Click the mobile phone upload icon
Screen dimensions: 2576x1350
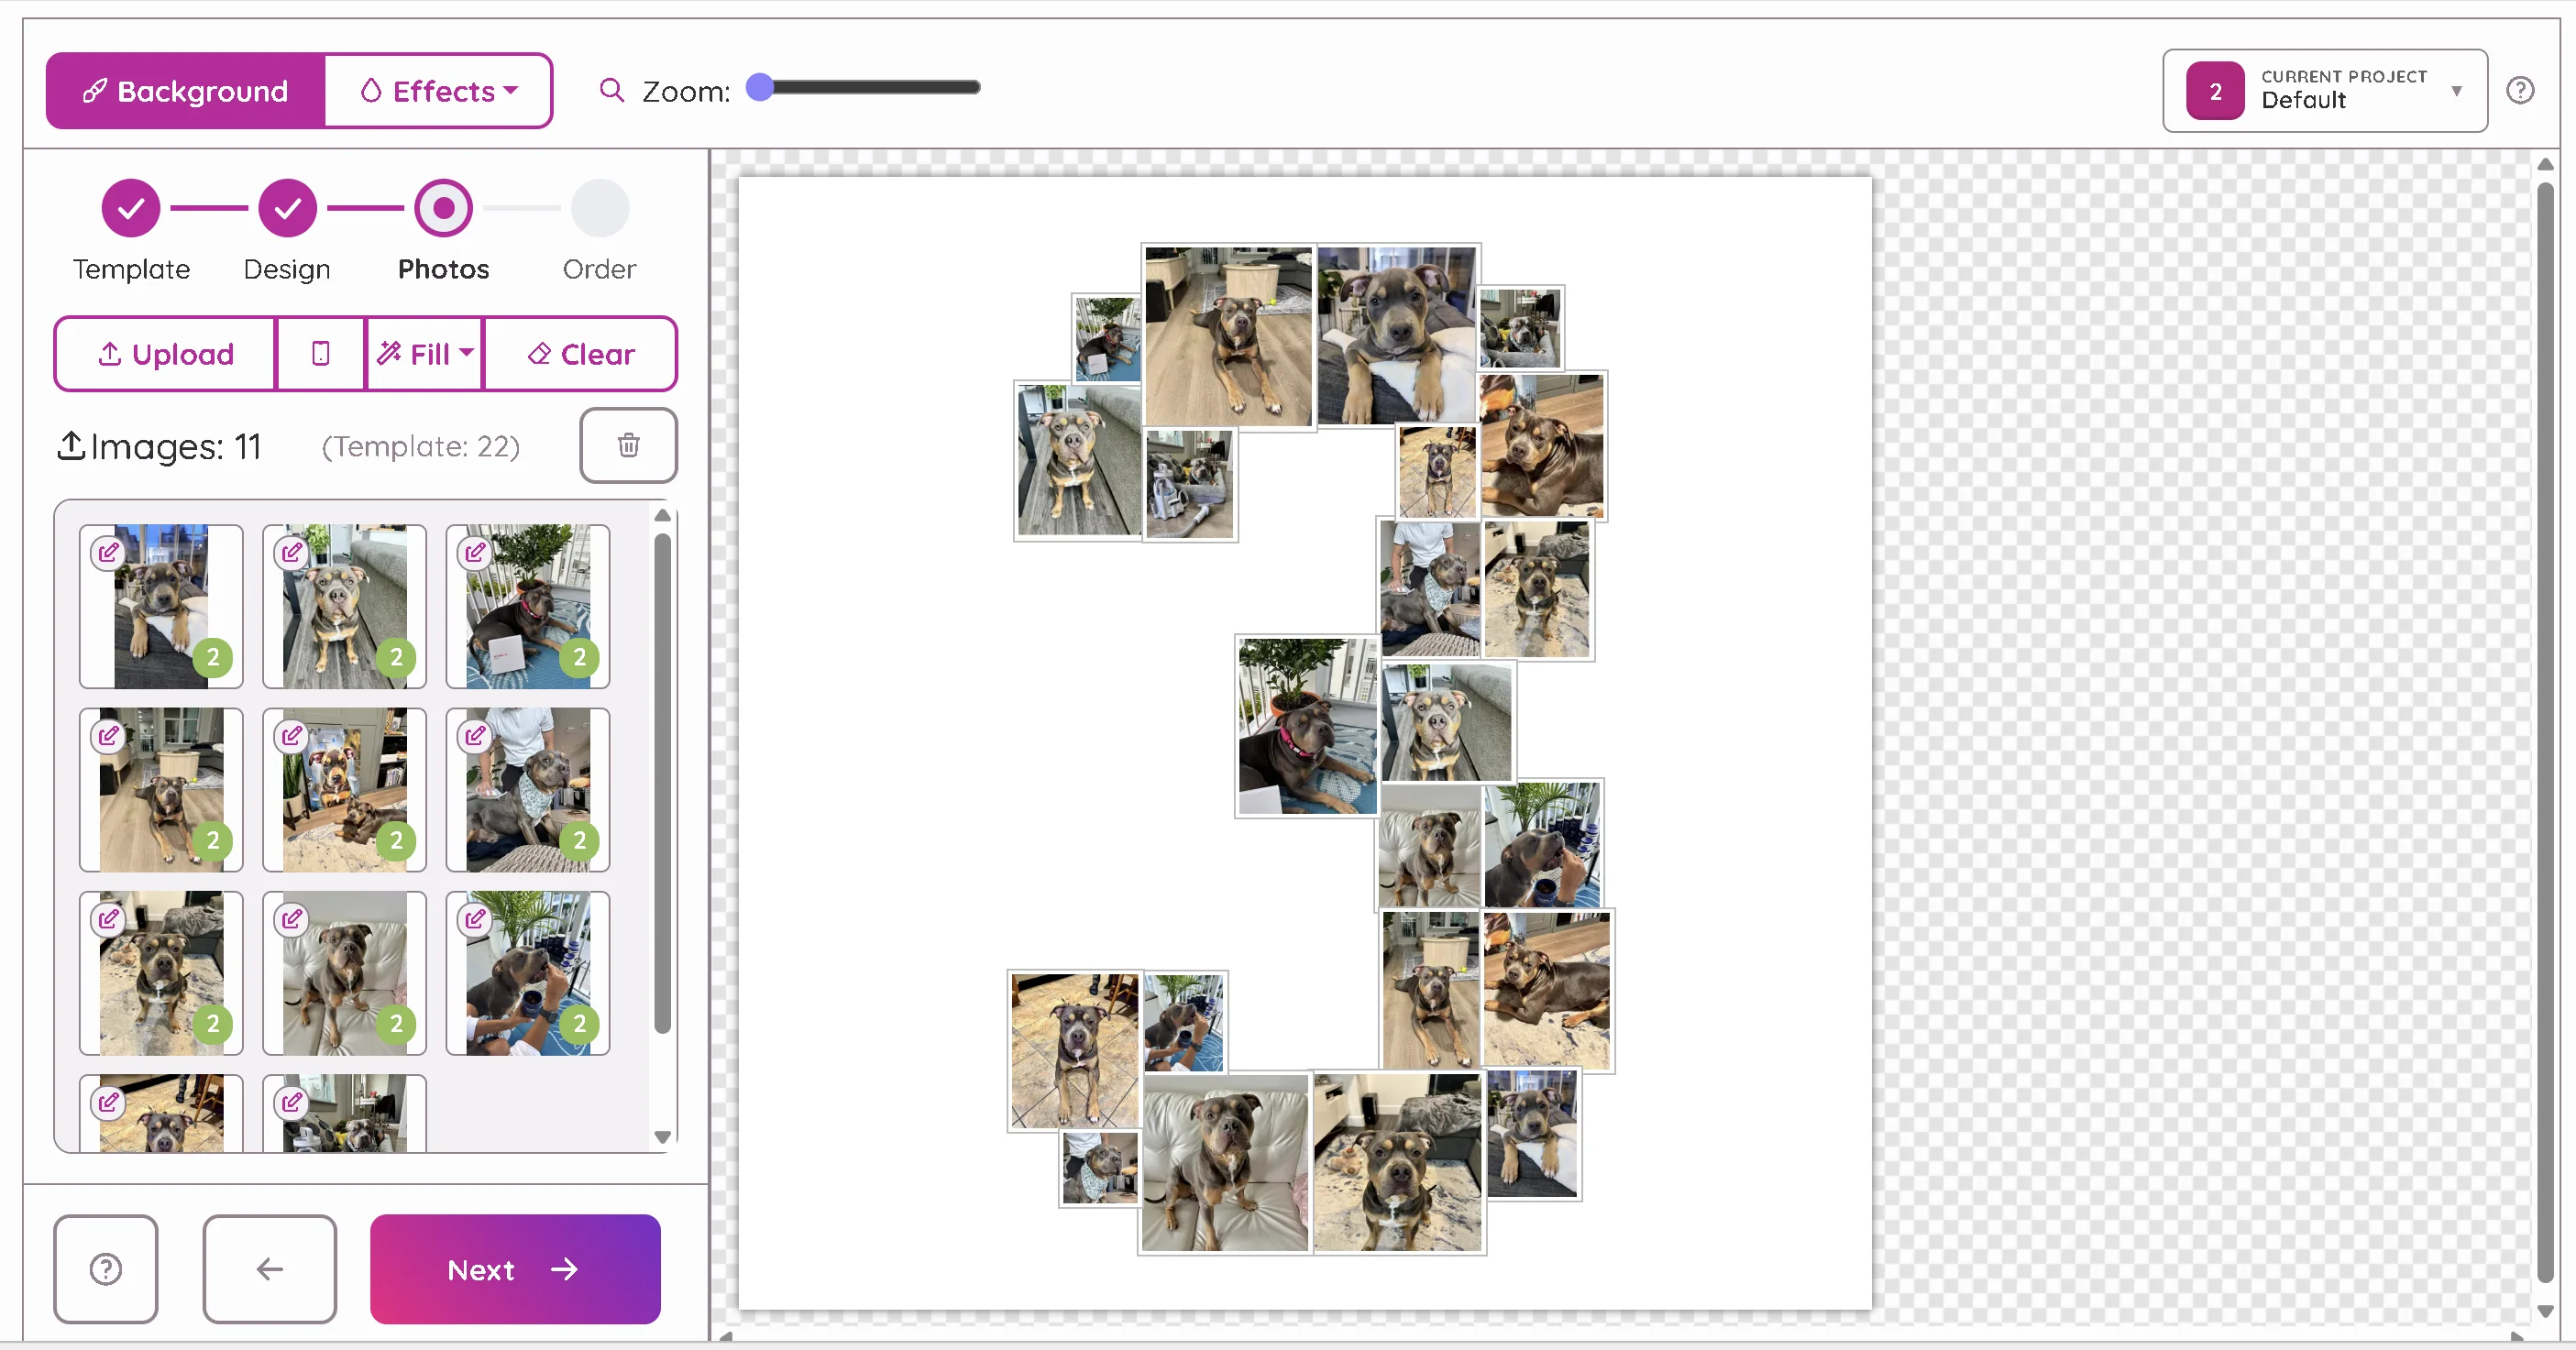(x=320, y=354)
